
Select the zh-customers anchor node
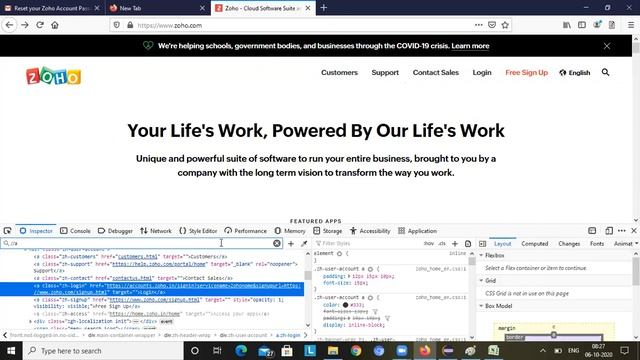(131, 257)
